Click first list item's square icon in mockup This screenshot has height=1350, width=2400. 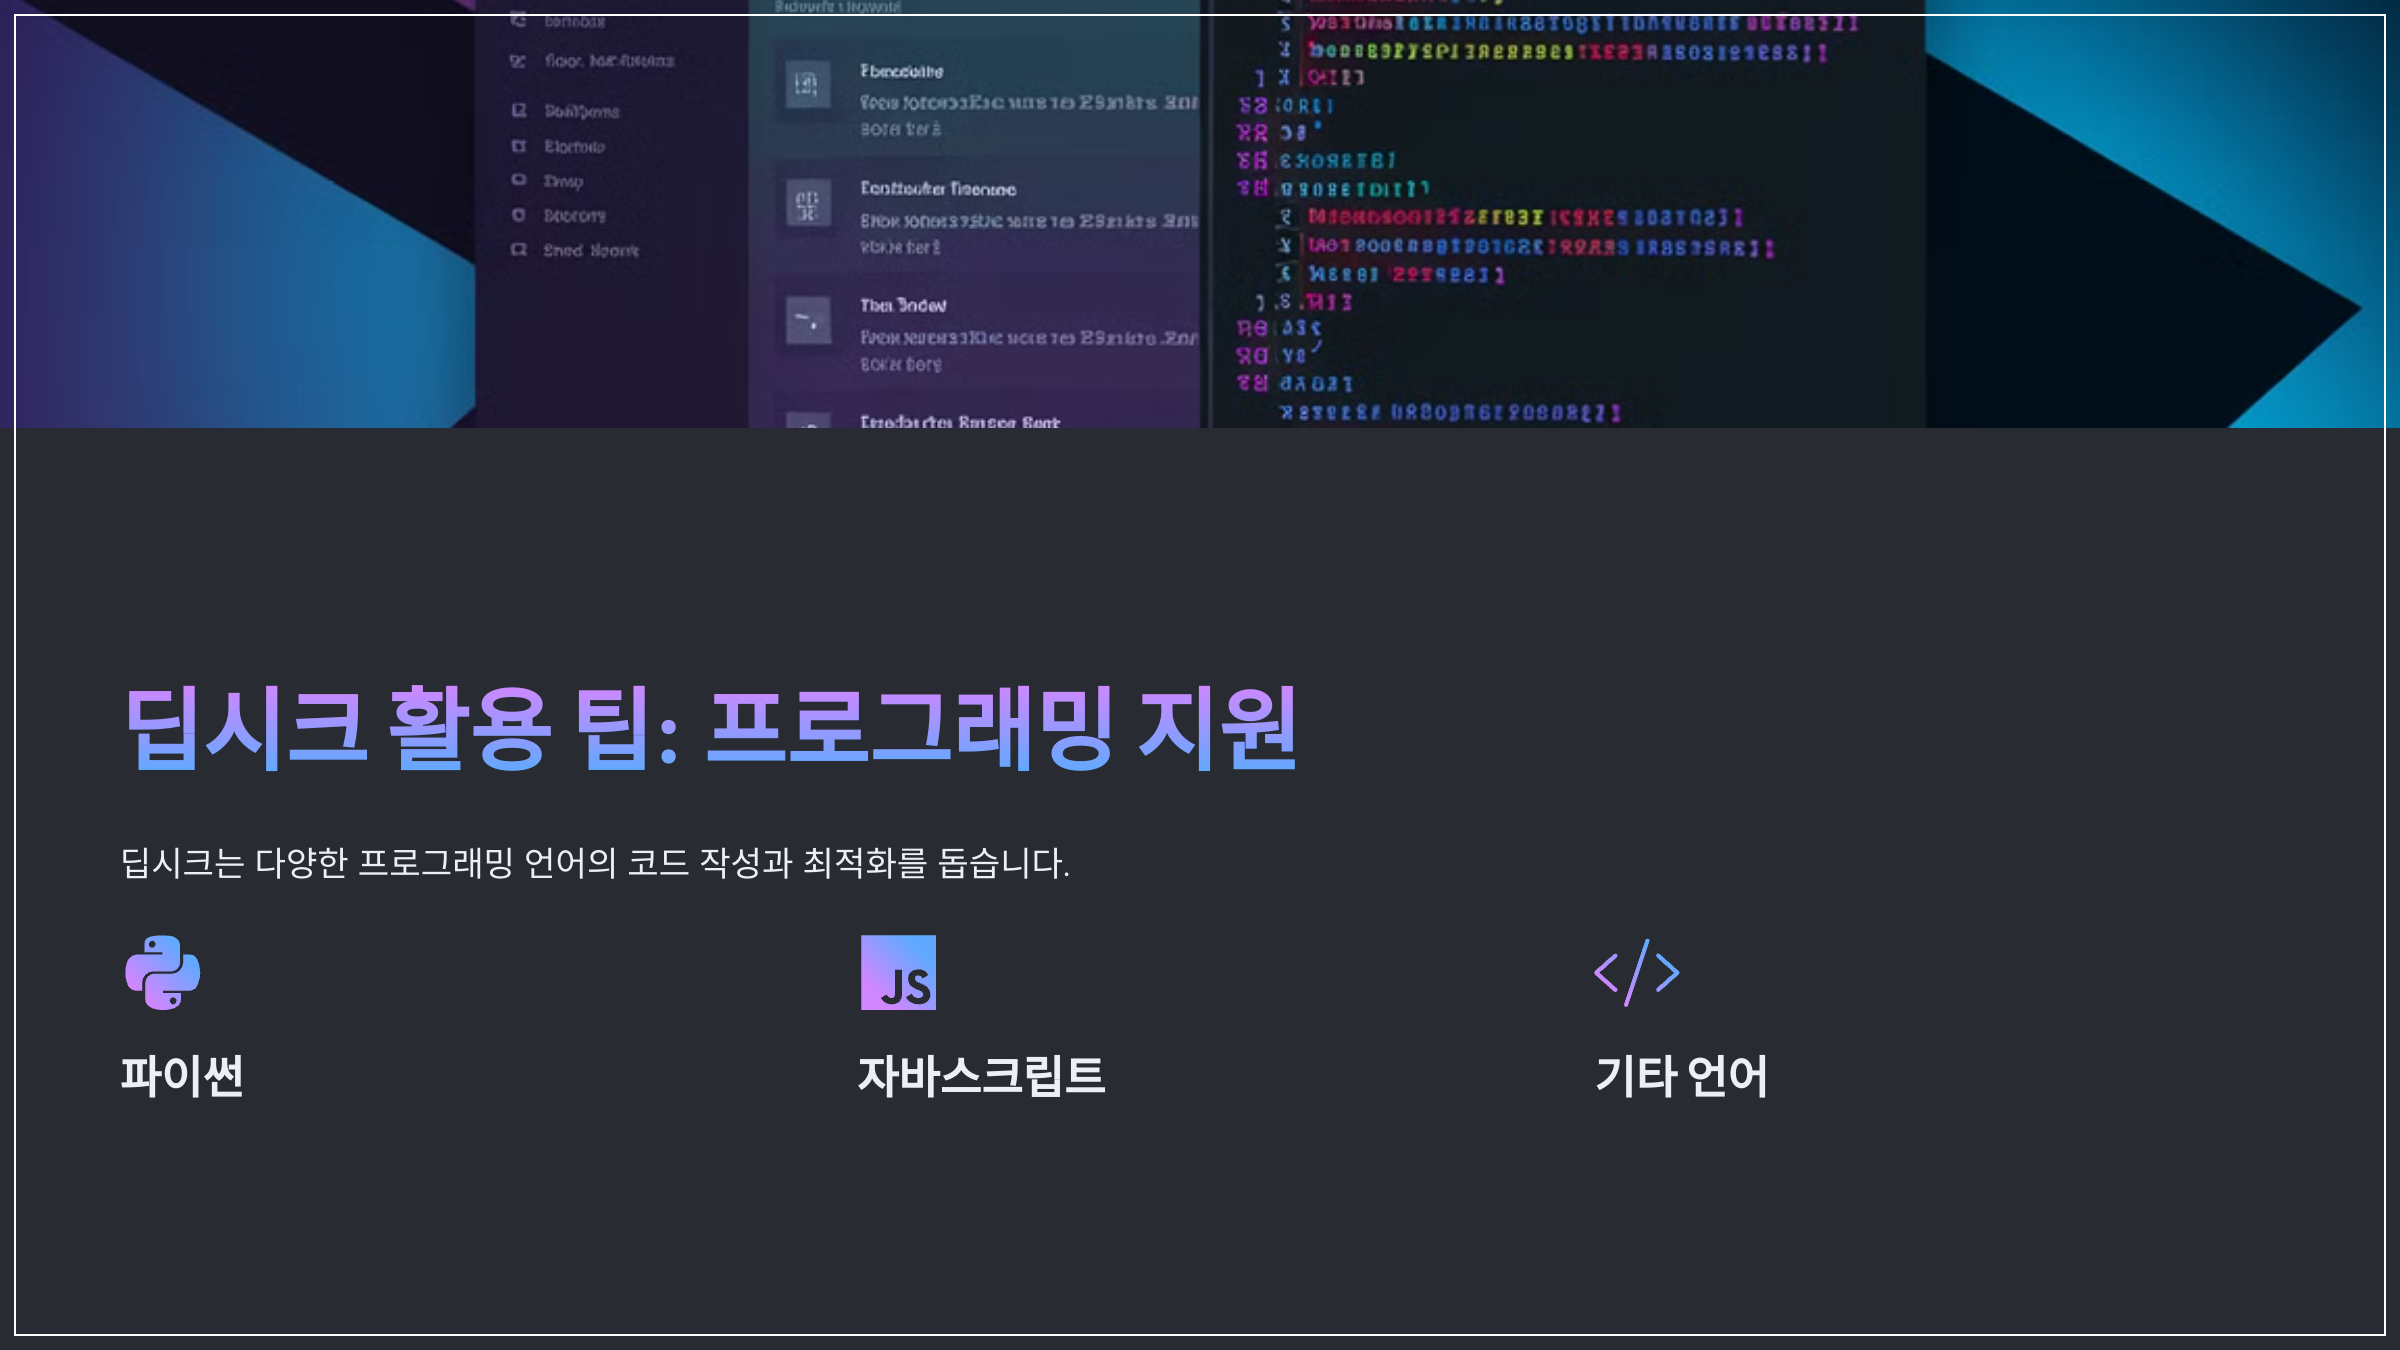click(807, 85)
